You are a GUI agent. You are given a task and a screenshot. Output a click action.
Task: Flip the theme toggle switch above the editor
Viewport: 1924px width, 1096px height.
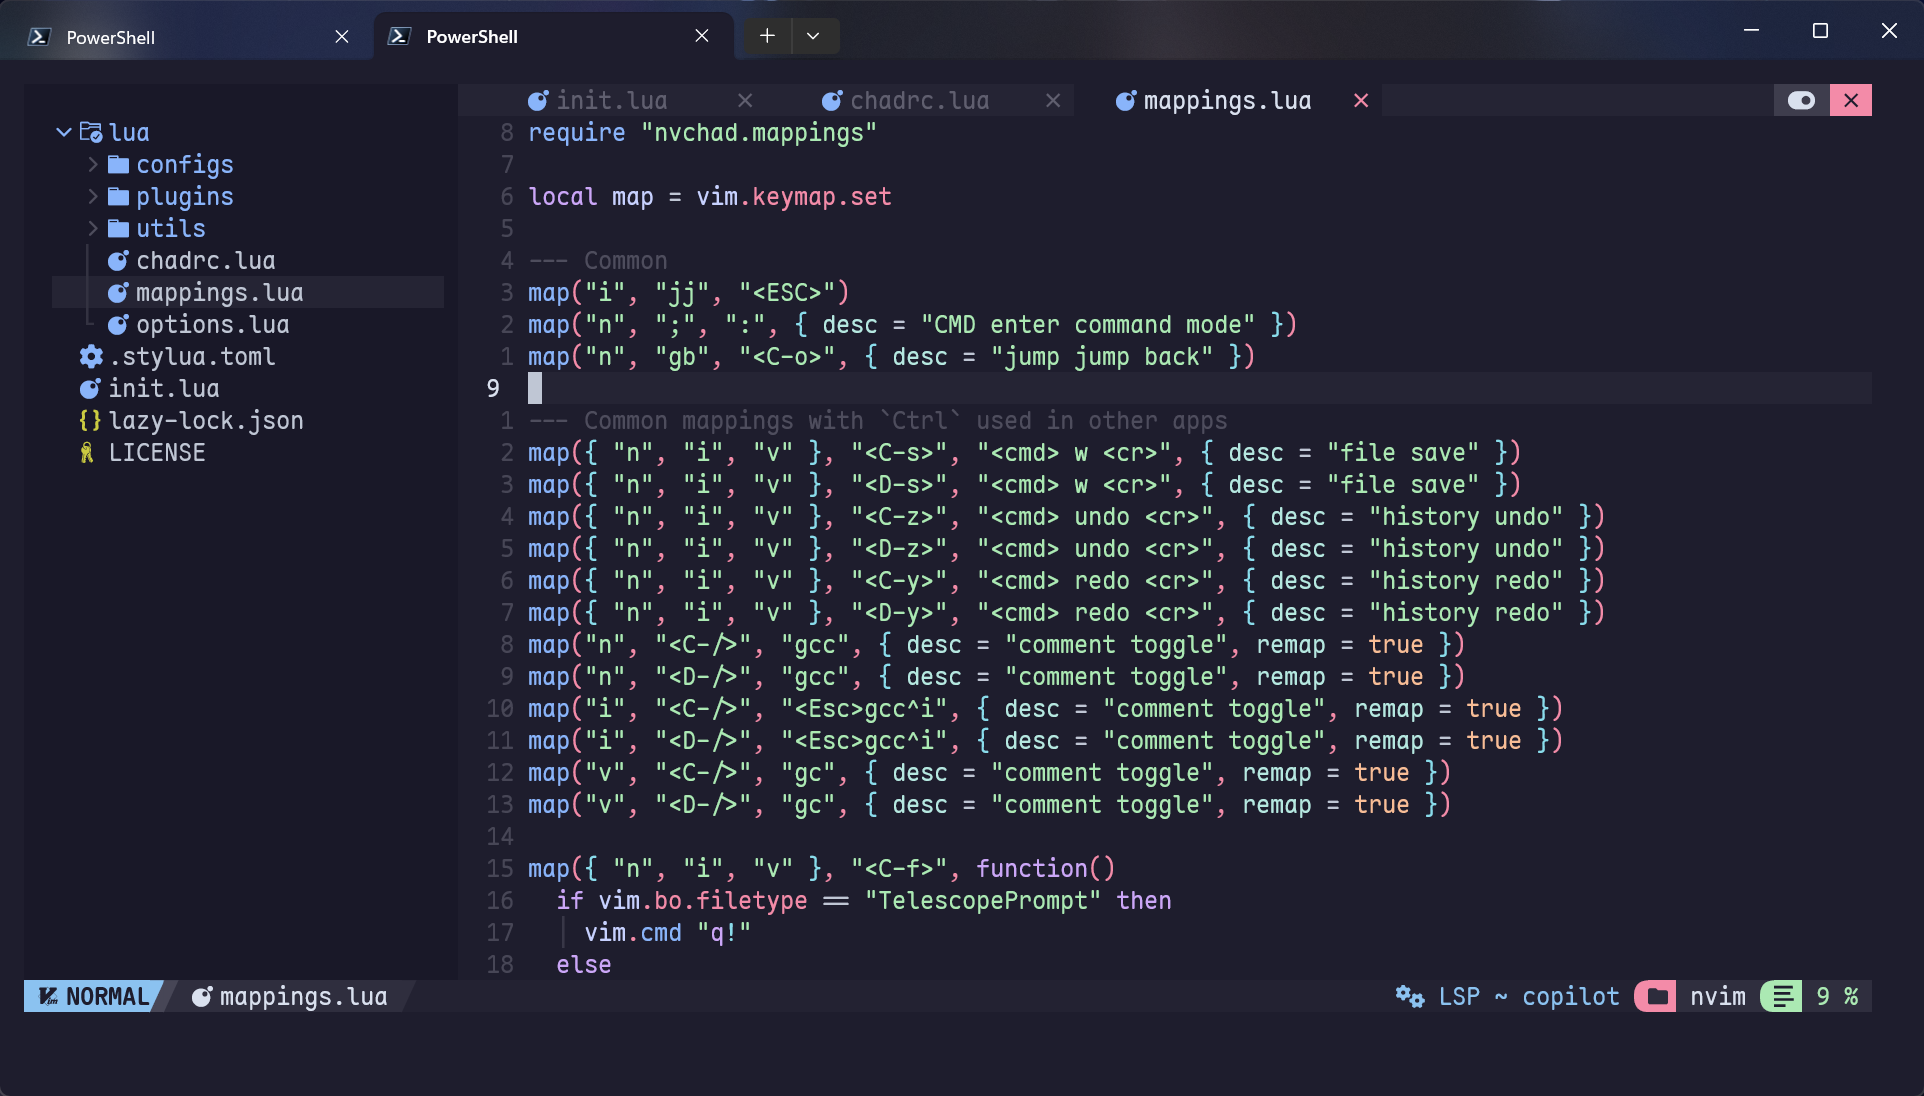click(x=1802, y=100)
